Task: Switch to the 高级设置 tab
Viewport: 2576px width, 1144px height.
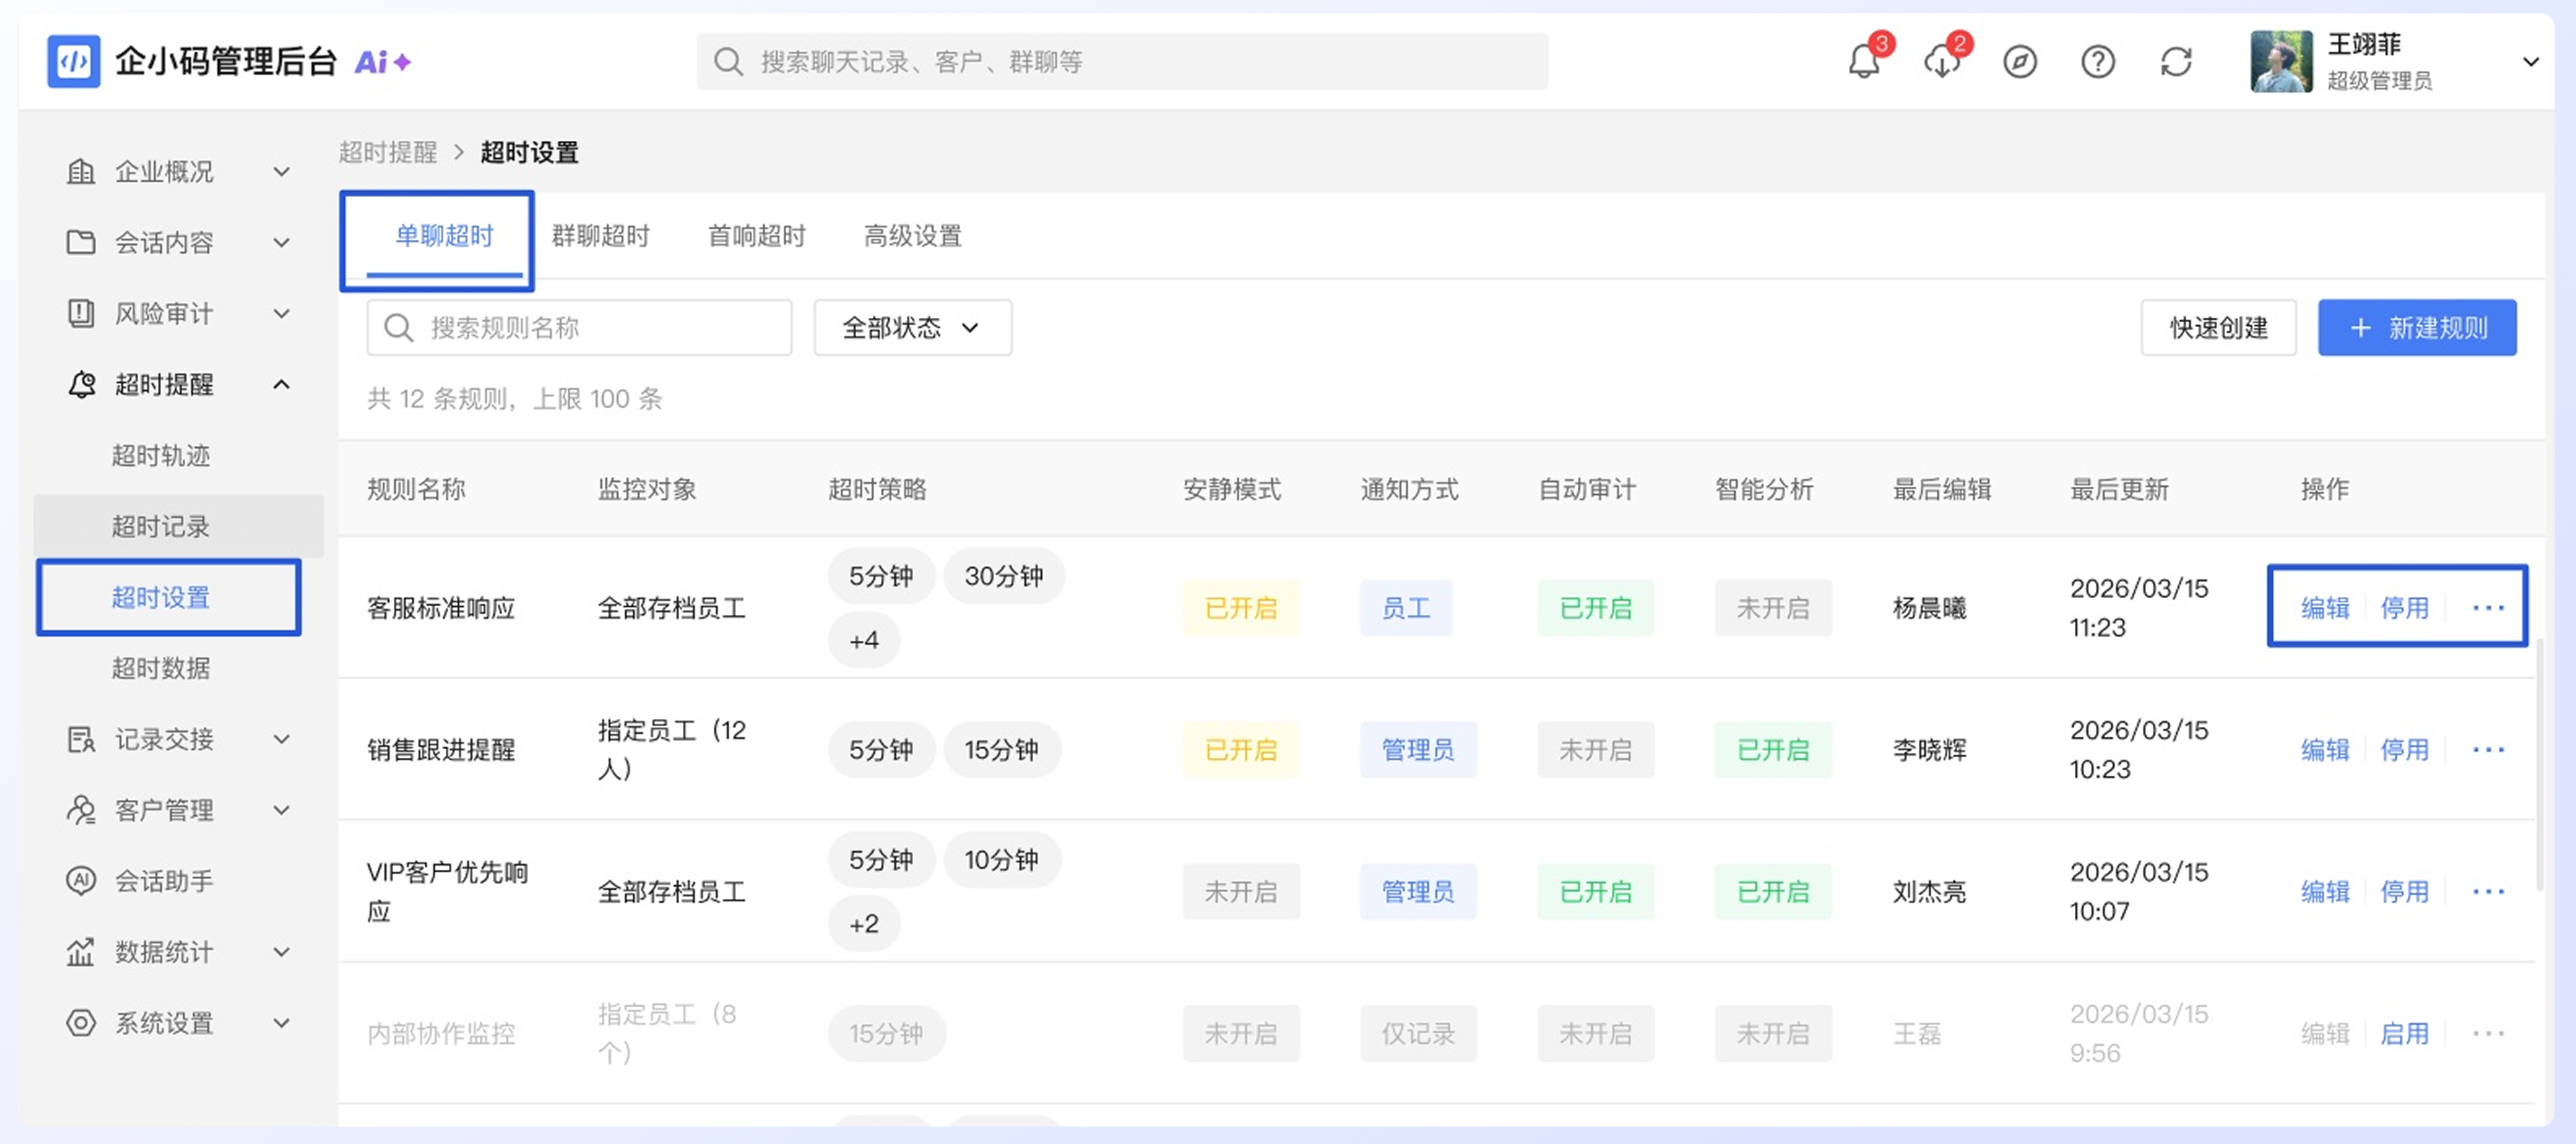Action: click(x=912, y=236)
